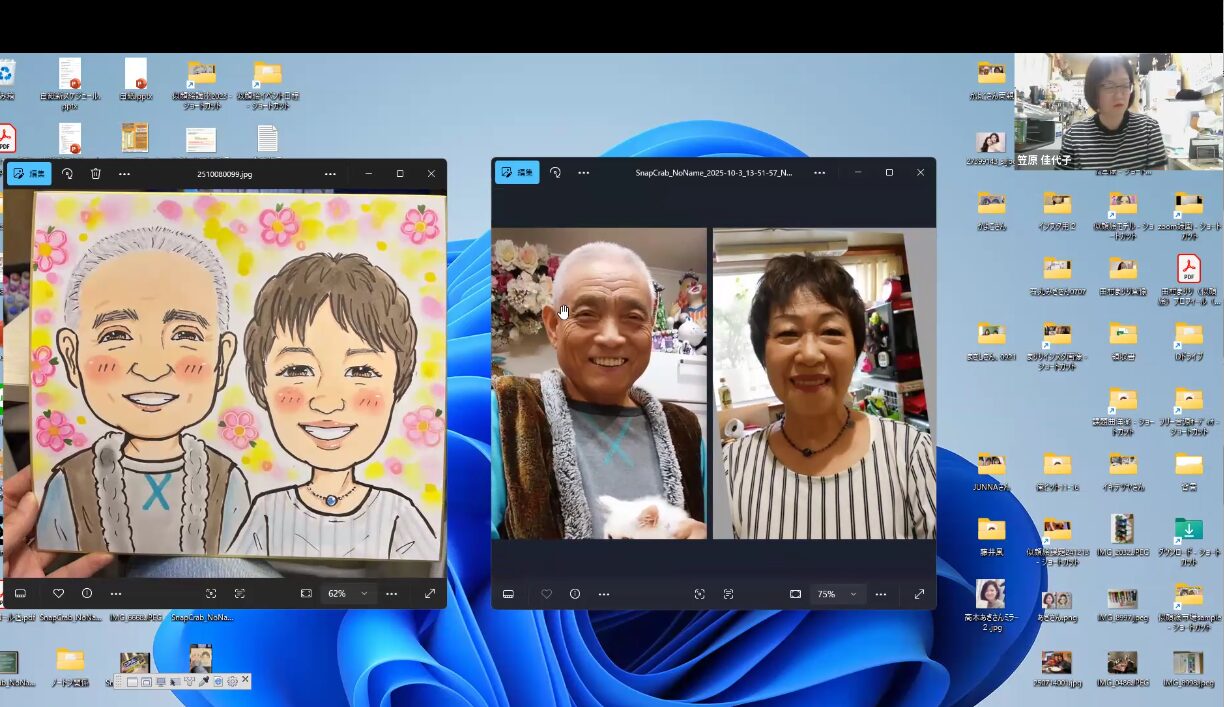
Task: Open file info in the SnapCrab photo window
Action: click(575, 593)
